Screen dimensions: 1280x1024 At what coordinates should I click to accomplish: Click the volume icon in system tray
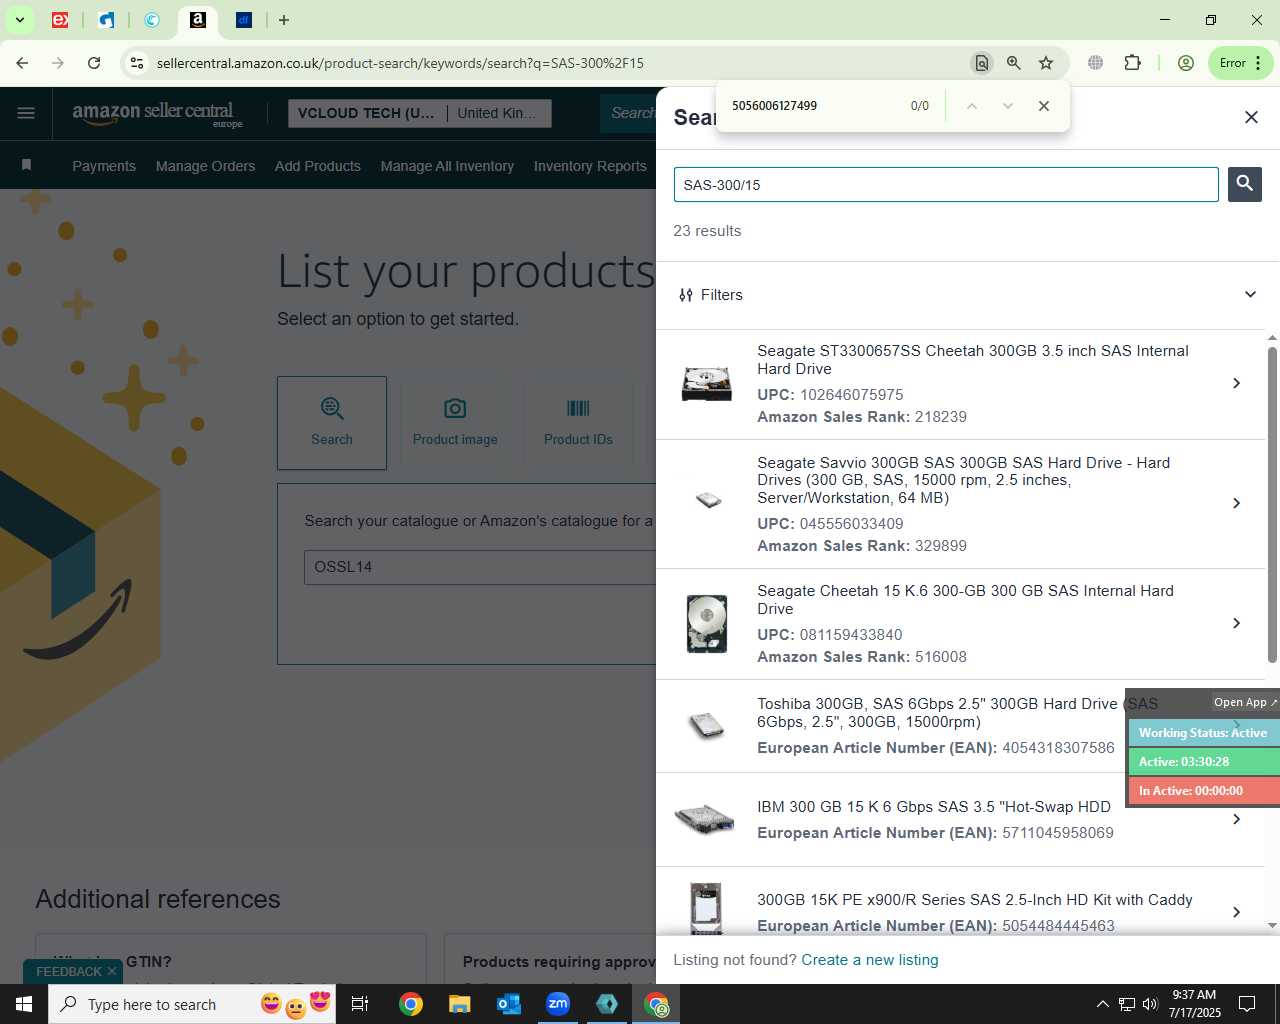tap(1150, 1004)
